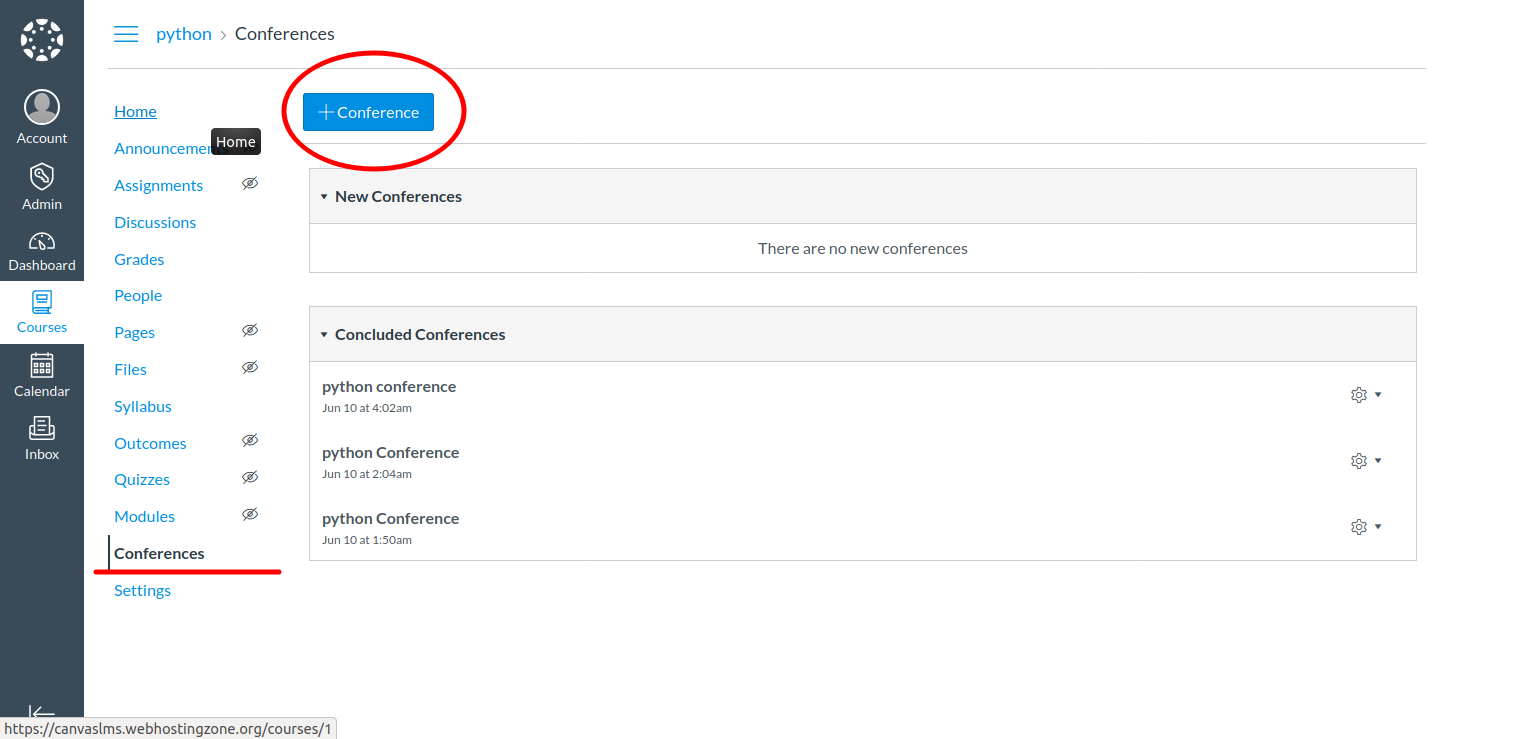Click hidden eye icon beside Pages
The width and height of the screenshot is (1533, 739).
click(x=250, y=331)
